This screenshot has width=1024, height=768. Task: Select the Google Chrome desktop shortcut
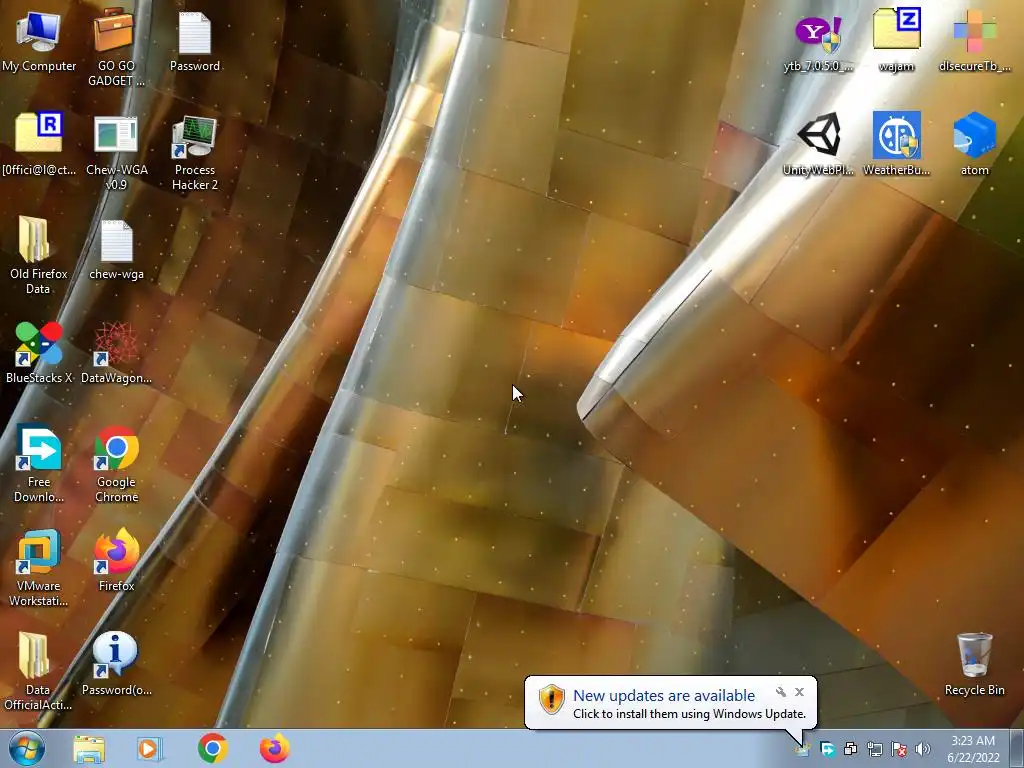(116, 464)
